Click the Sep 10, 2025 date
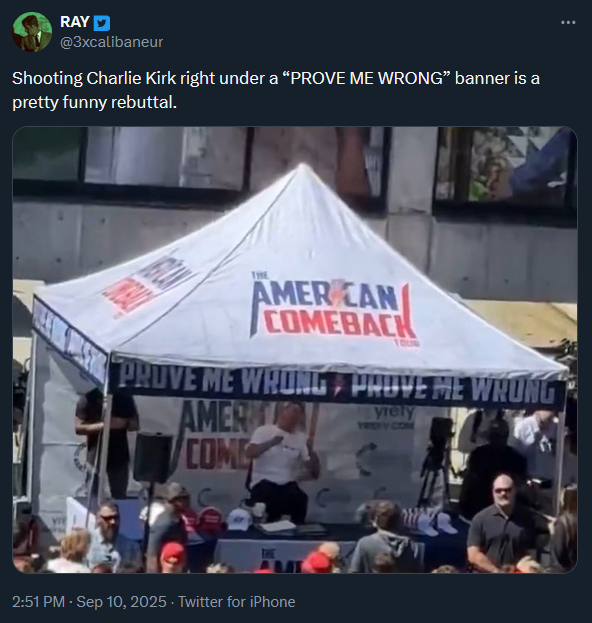Image resolution: width=592 pixels, height=623 pixels. (121, 602)
